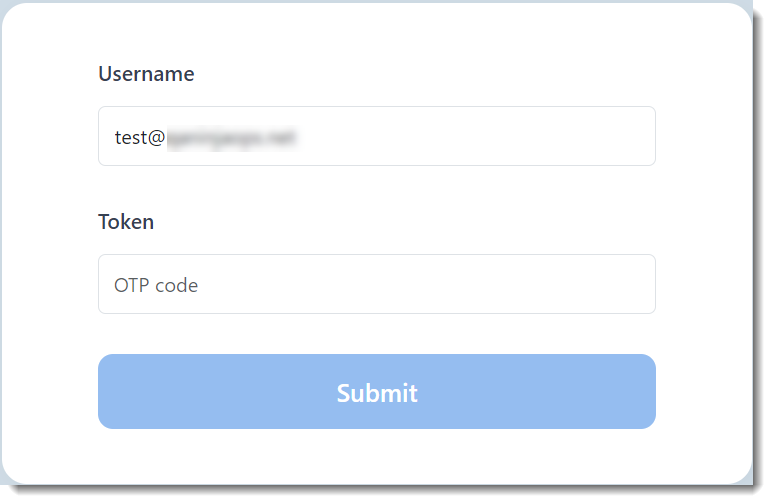Place cursor in the test@ email text
Image resolution: width=772 pixels, height=504 pixels.
(x=139, y=137)
